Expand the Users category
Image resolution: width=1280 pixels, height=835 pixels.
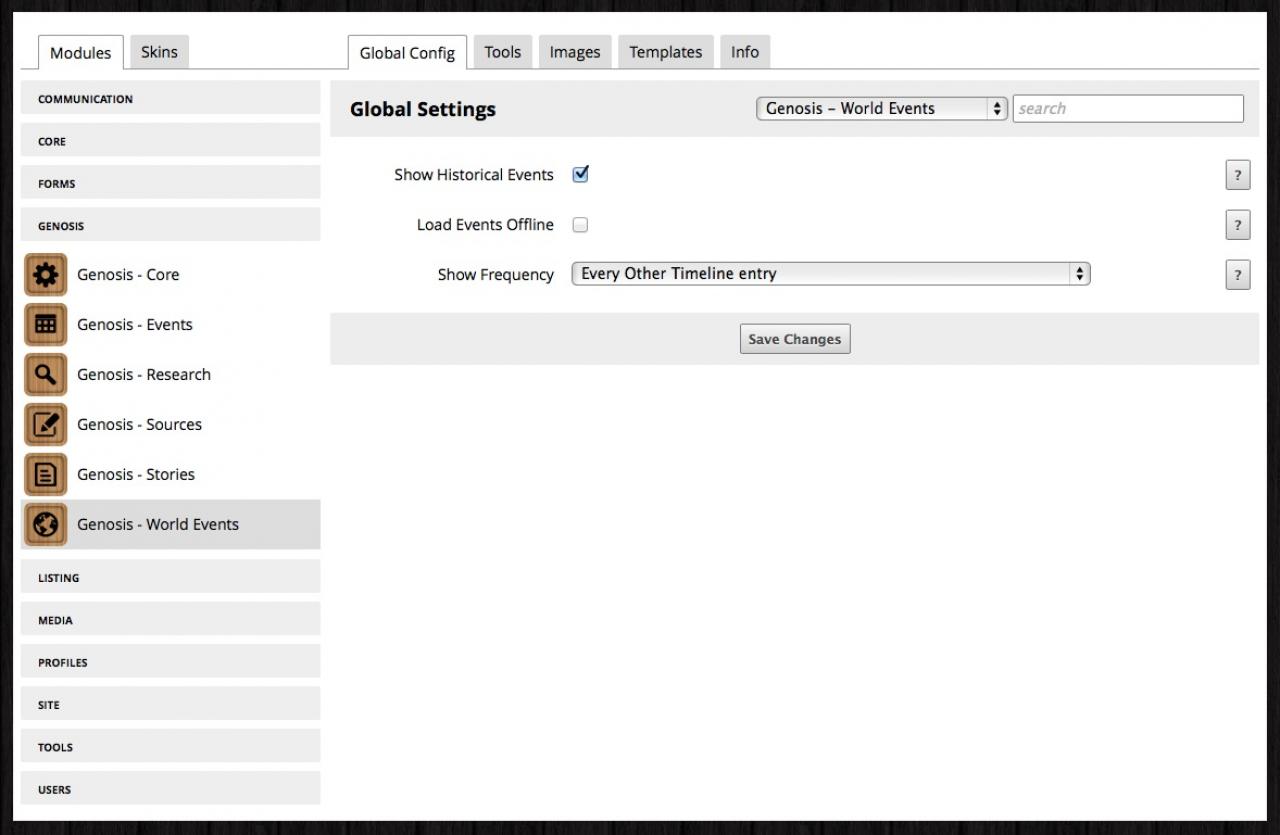pos(170,789)
